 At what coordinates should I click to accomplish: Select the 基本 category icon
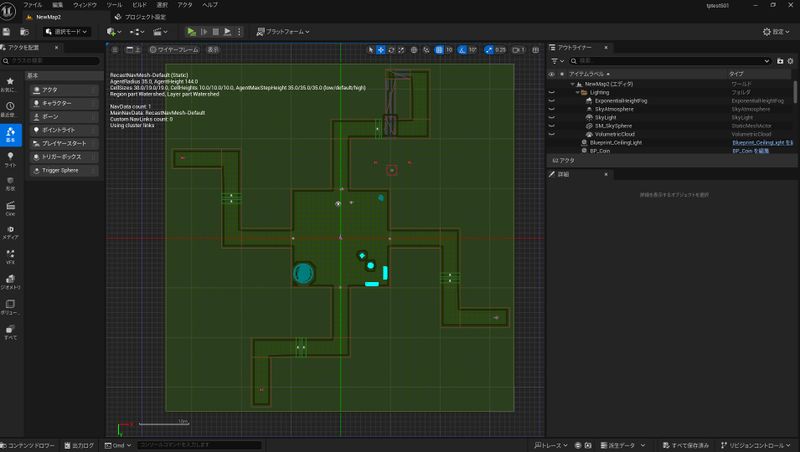click(11, 135)
